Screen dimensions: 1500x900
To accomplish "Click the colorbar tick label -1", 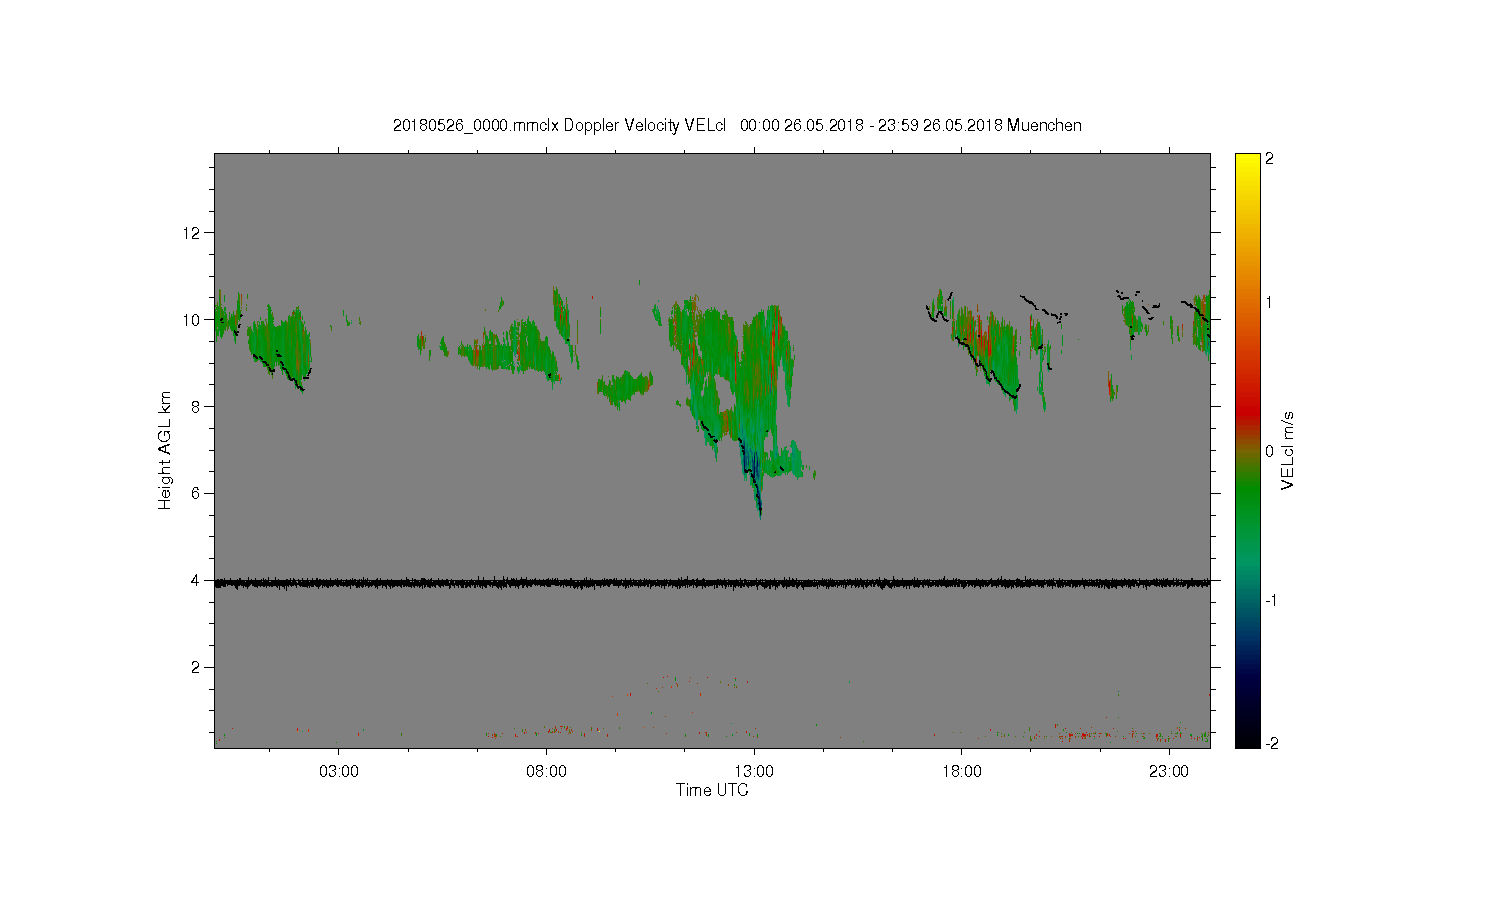I will click(x=1270, y=600).
